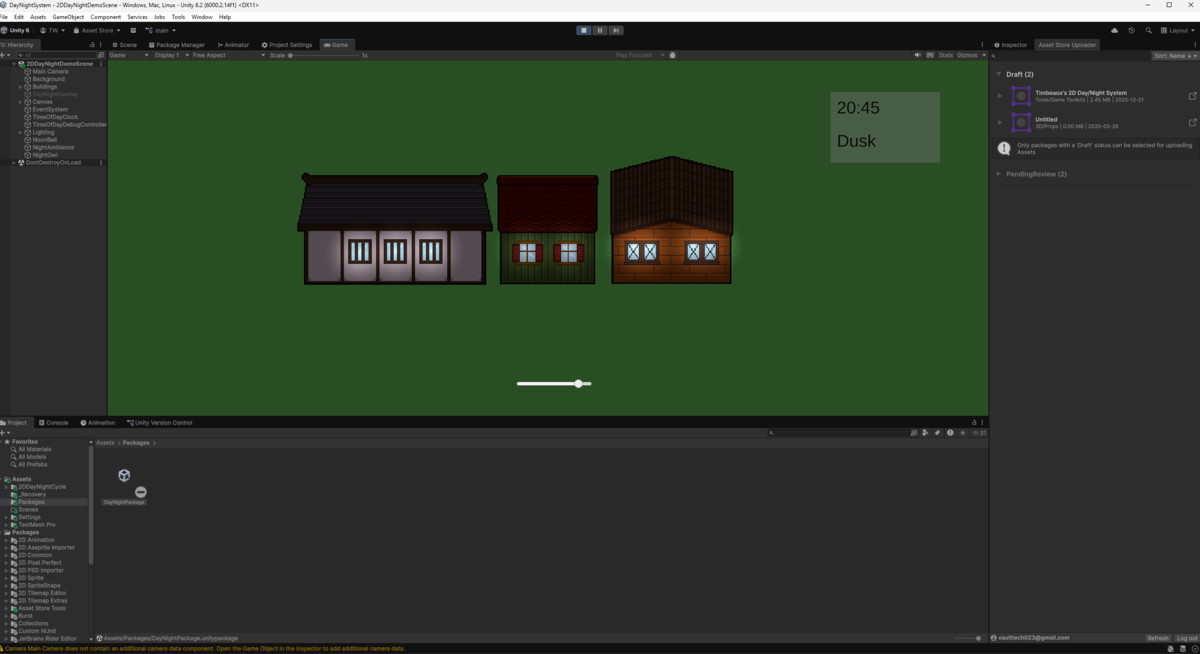
Task: Switch to the Animator tab
Action: [233, 45]
